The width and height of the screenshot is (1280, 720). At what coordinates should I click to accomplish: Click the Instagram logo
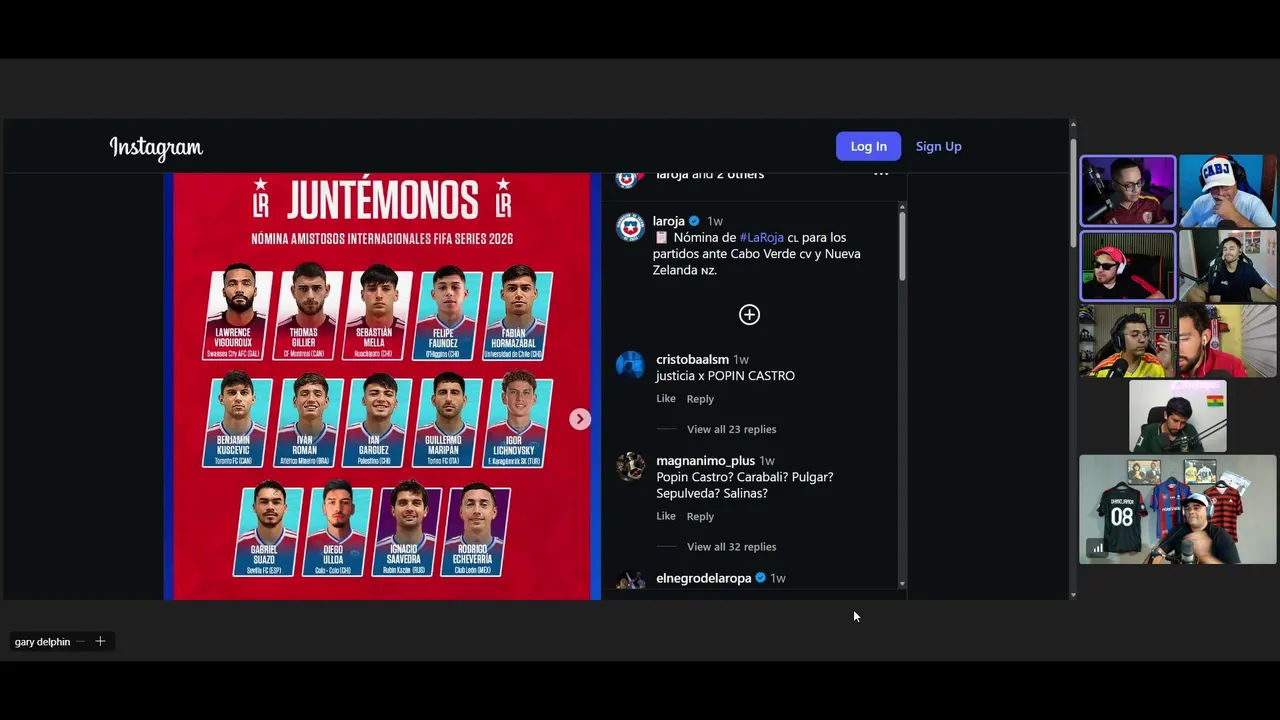(156, 148)
